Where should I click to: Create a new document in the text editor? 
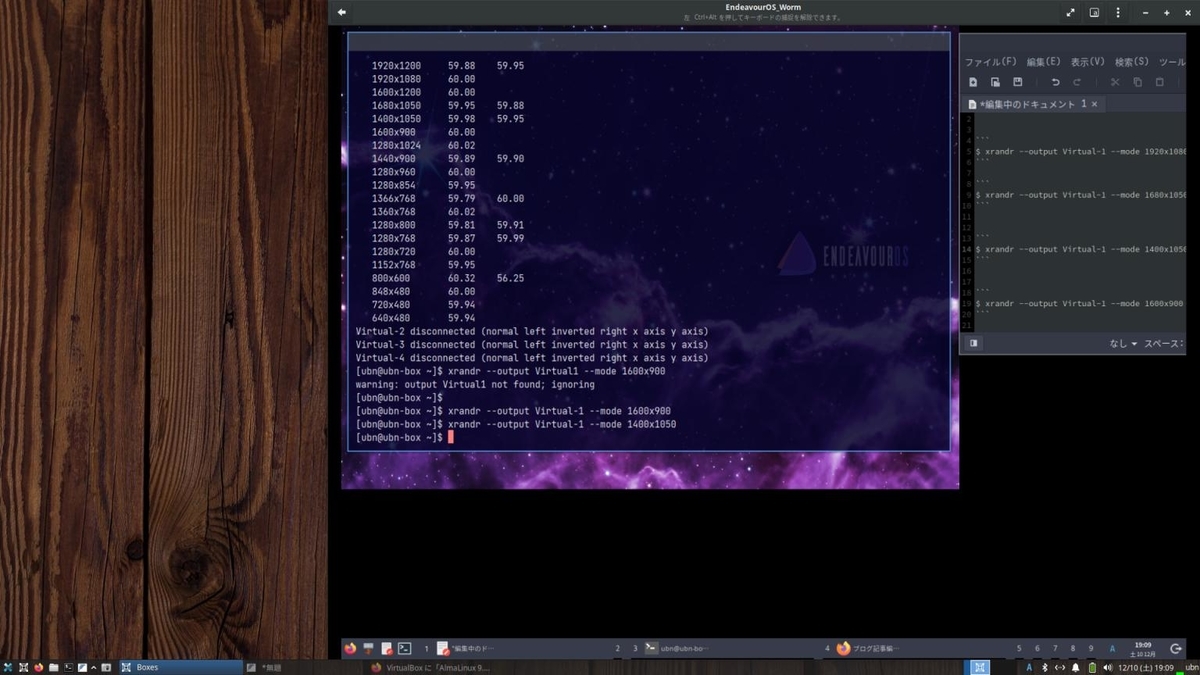pyautogui.click(x=973, y=82)
